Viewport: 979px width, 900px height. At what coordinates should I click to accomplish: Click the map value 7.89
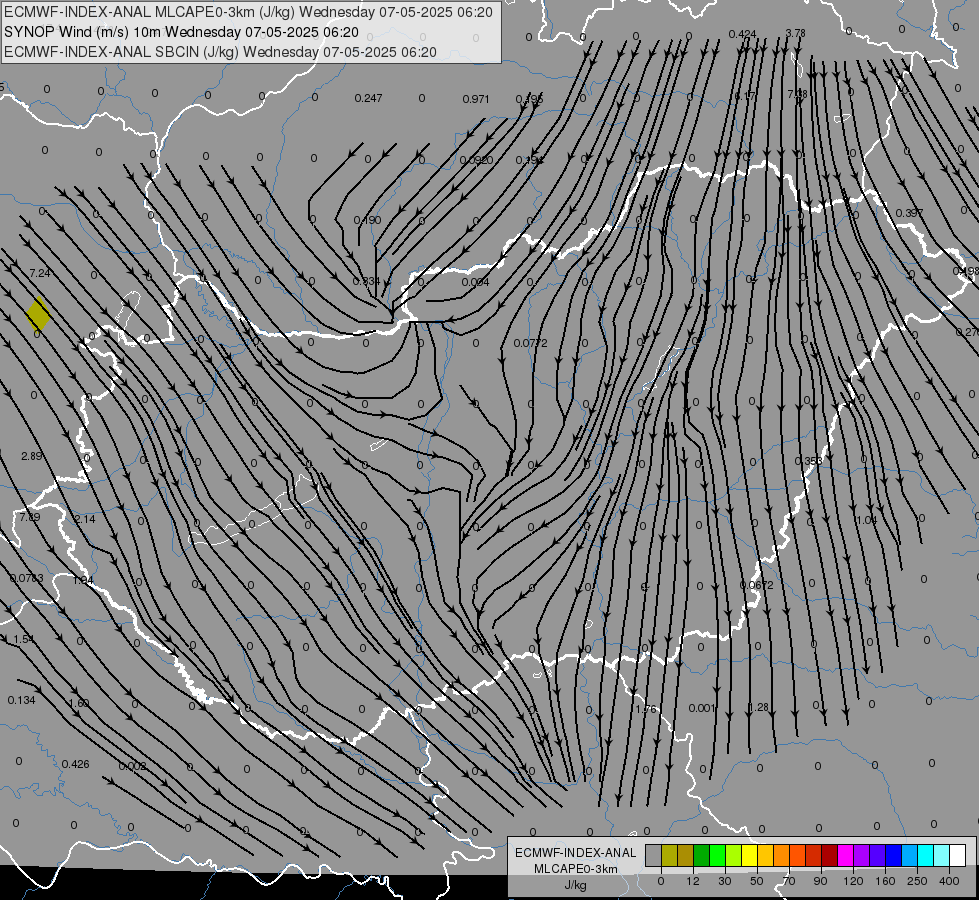point(29,517)
